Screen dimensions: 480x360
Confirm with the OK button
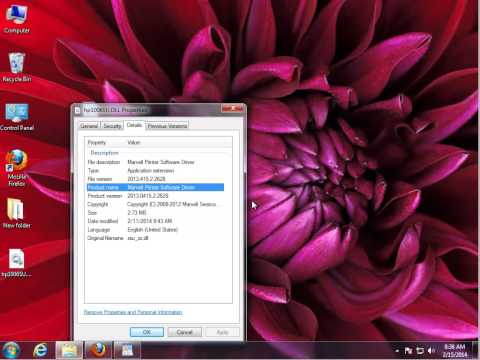[147, 332]
